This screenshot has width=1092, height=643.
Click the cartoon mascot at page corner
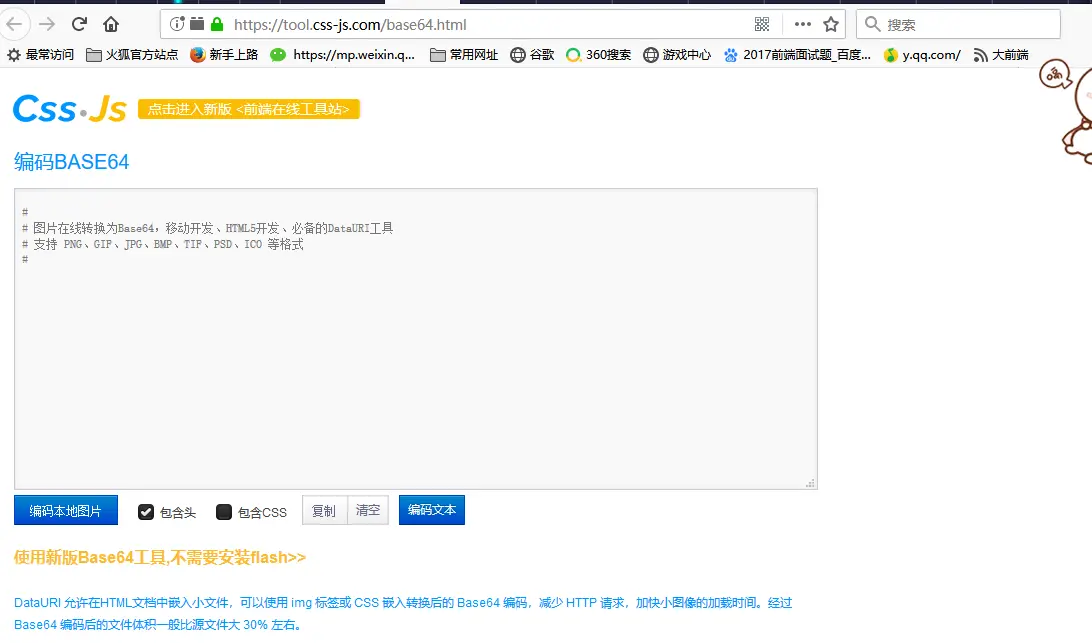(x=1067, y=111)
